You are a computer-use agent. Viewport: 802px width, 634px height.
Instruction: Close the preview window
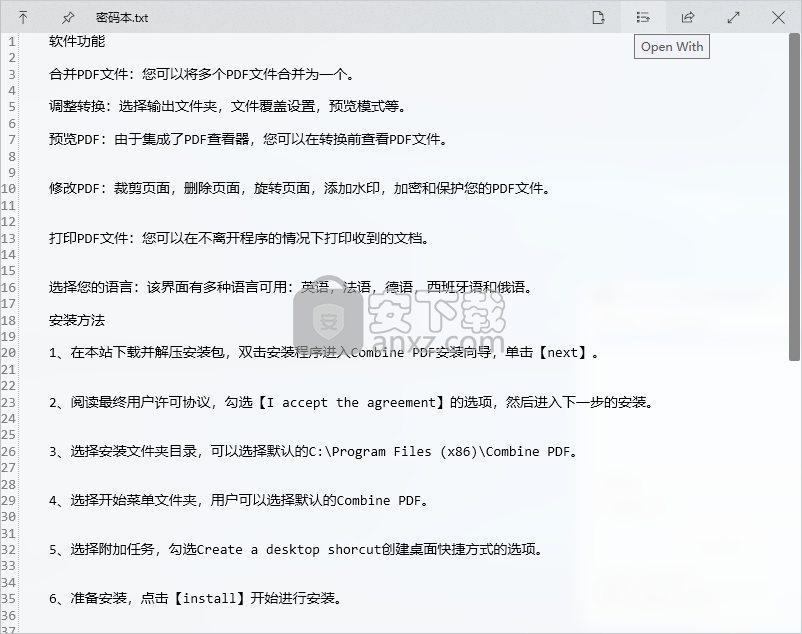(778, 17)
